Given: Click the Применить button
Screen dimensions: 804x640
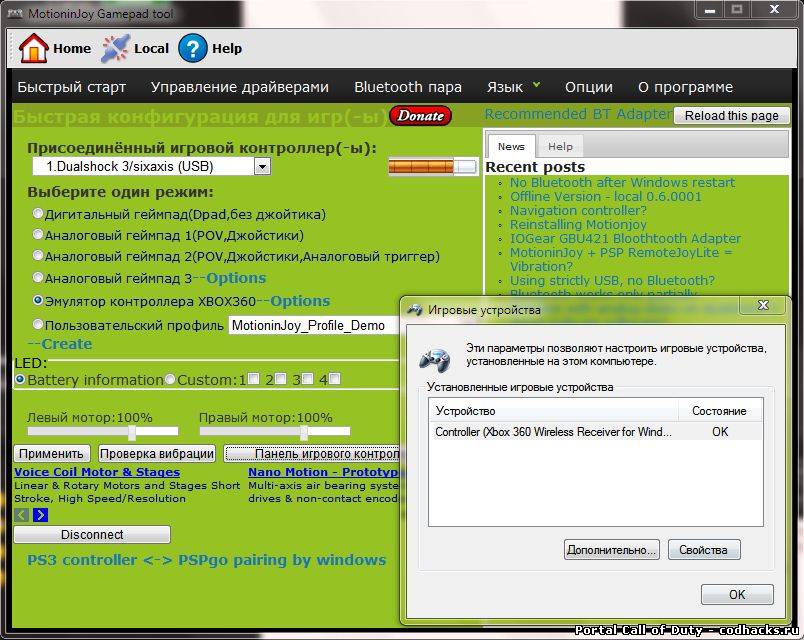Looking at the screenshot, I should (x=51, y=453).
